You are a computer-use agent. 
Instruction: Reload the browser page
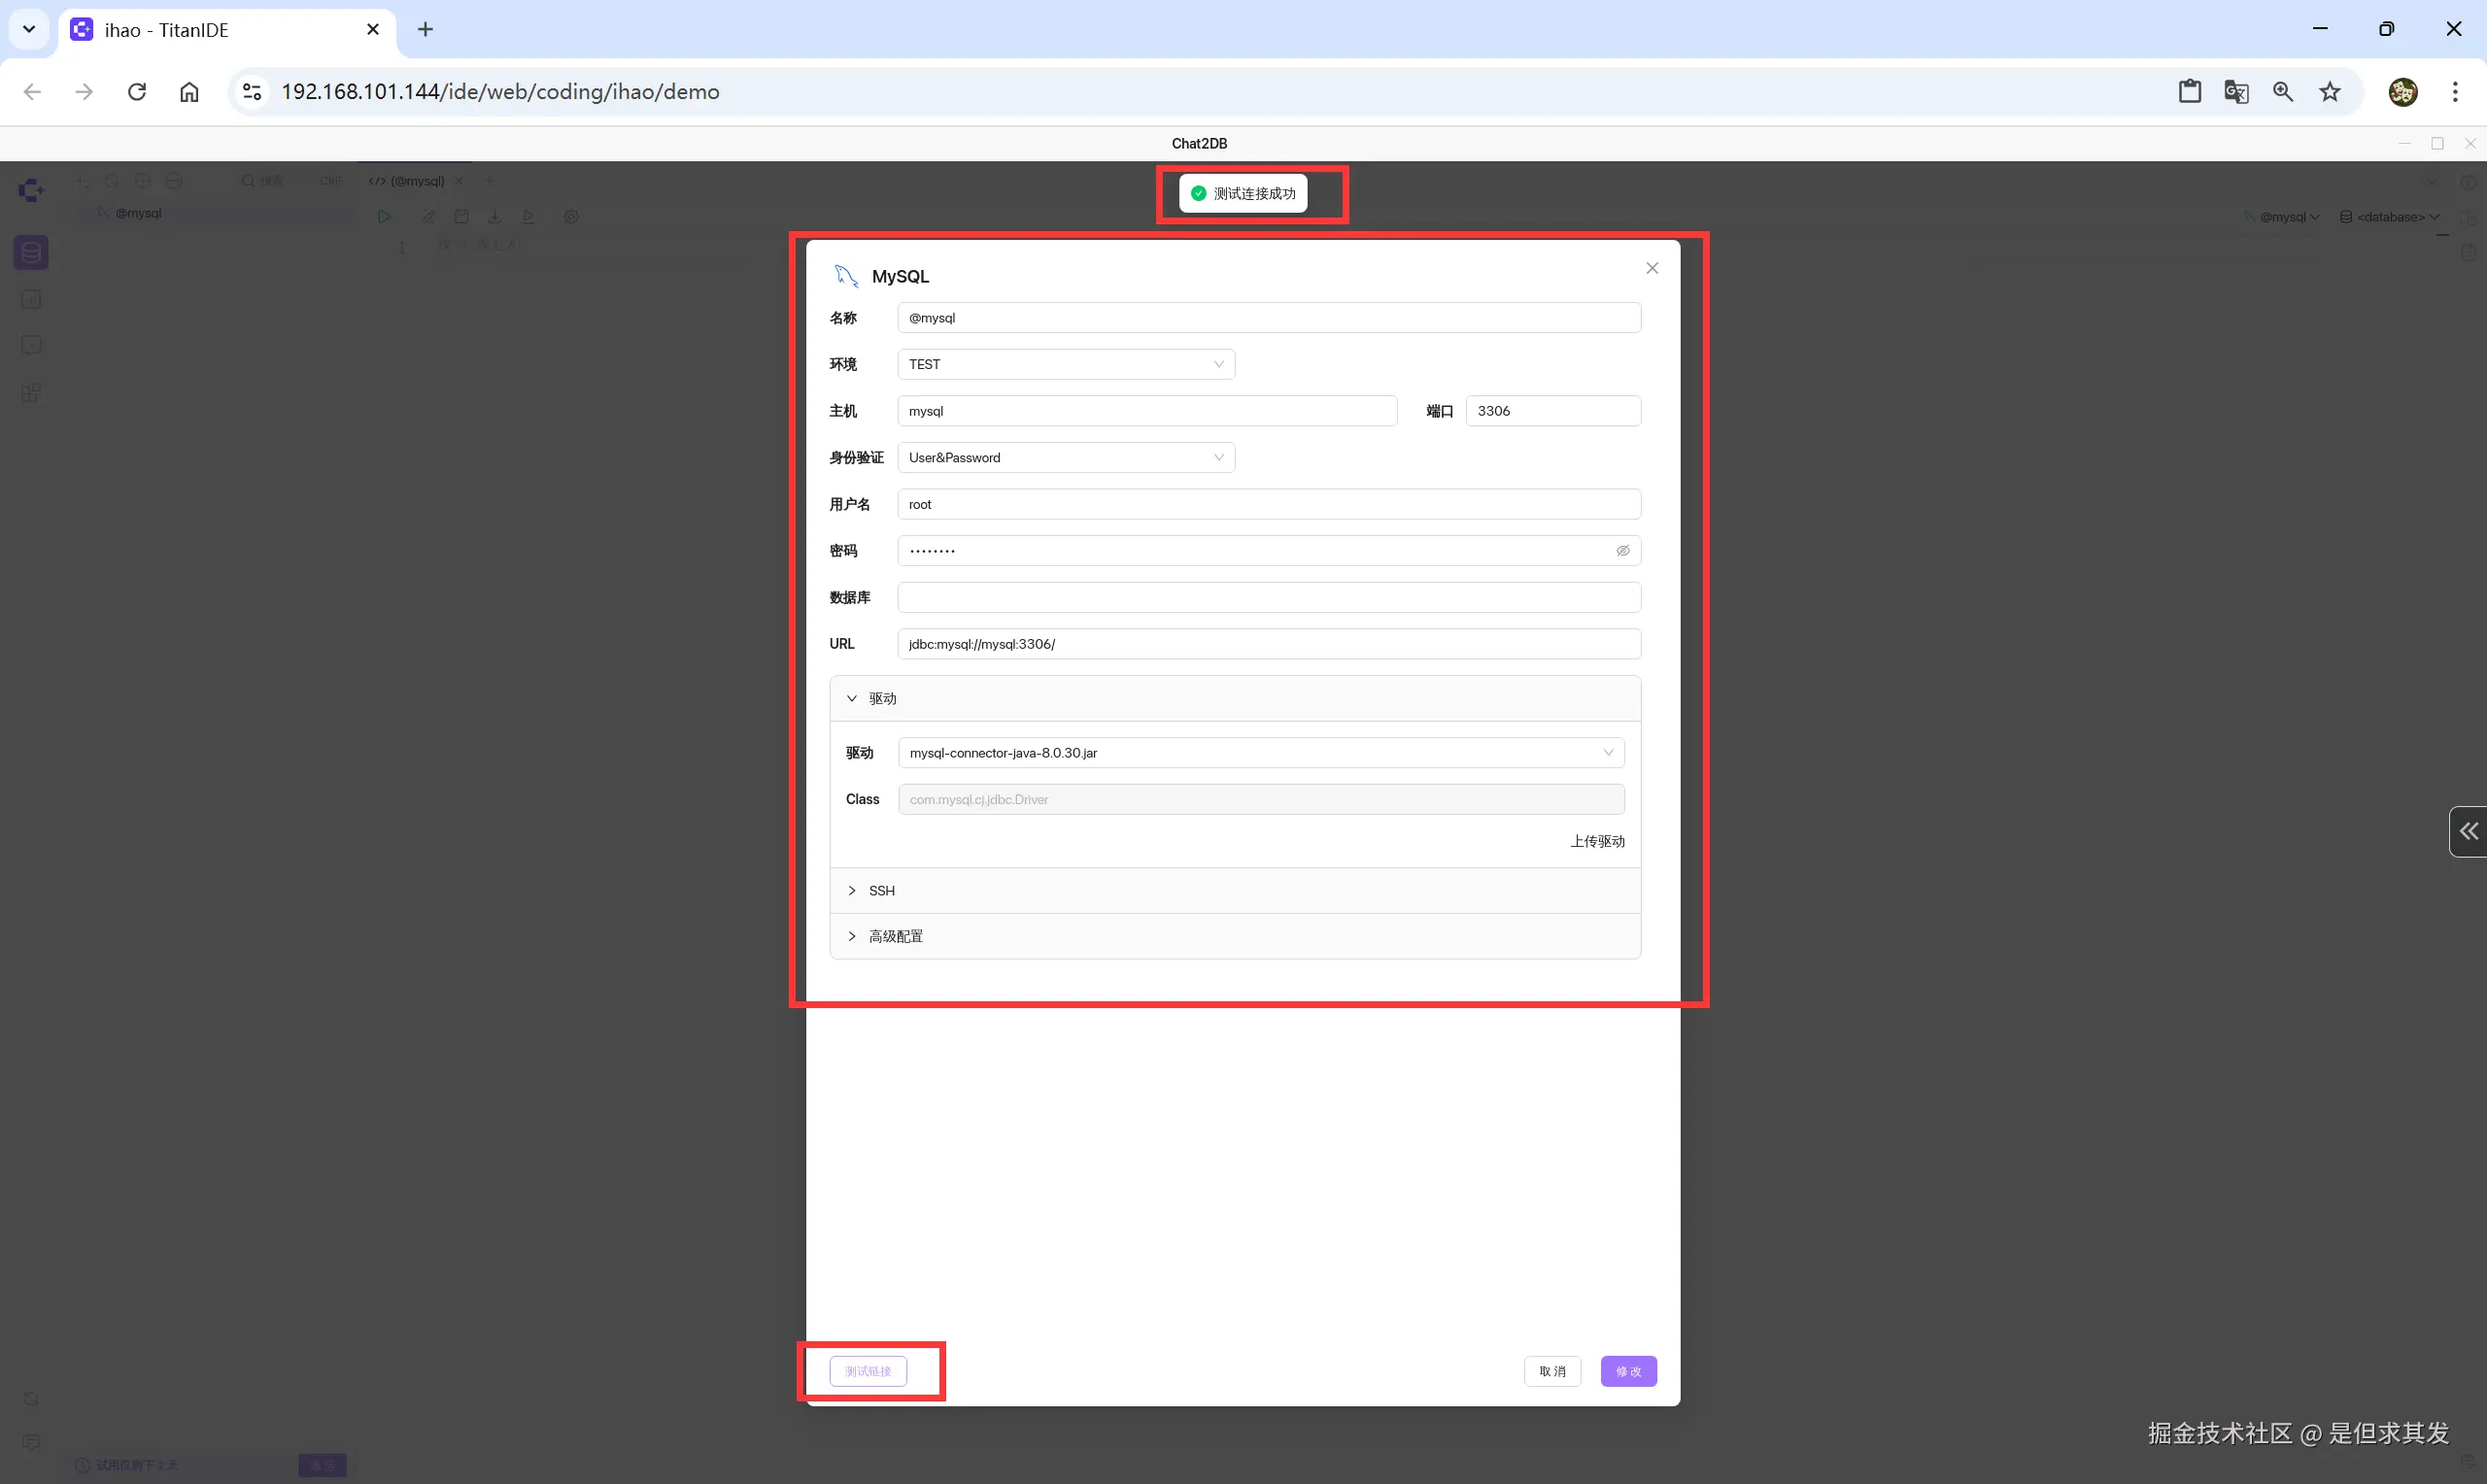click(137, 92)
